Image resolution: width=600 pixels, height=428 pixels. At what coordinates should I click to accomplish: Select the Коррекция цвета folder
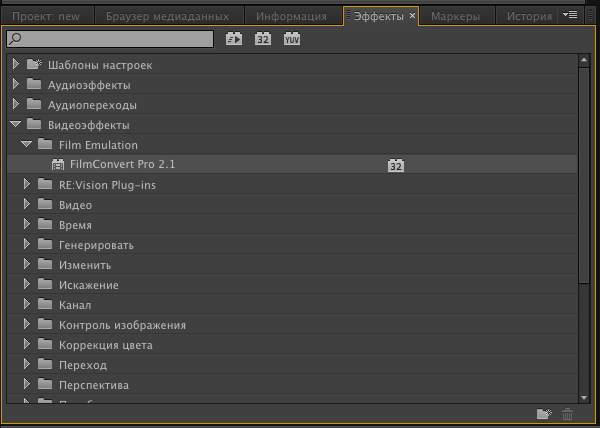(102, 345)
